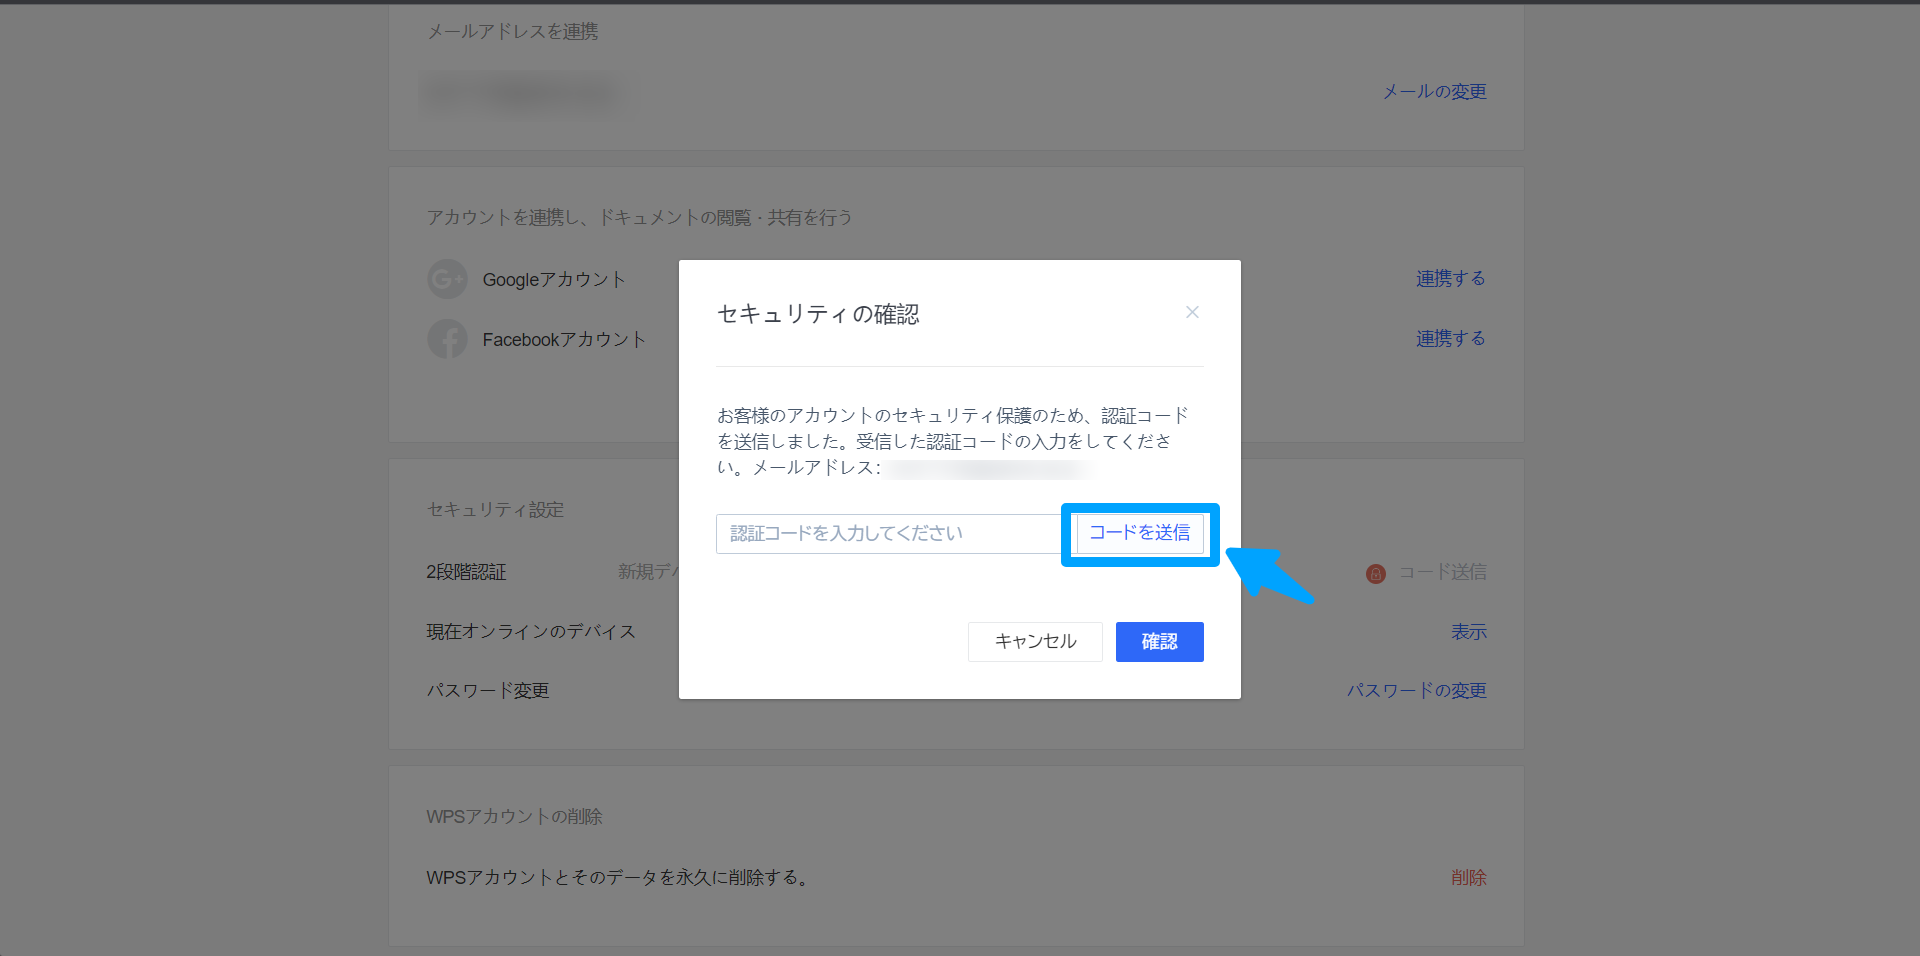1920x956 pixels.
Task: Click the red 削除 link
Action: tap(1469, 878)
